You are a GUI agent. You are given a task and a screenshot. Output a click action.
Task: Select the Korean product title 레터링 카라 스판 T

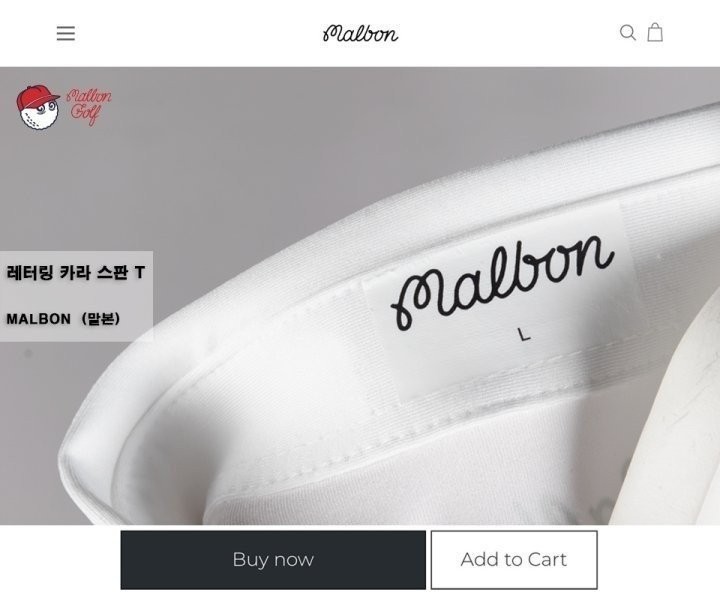(76, 273)
